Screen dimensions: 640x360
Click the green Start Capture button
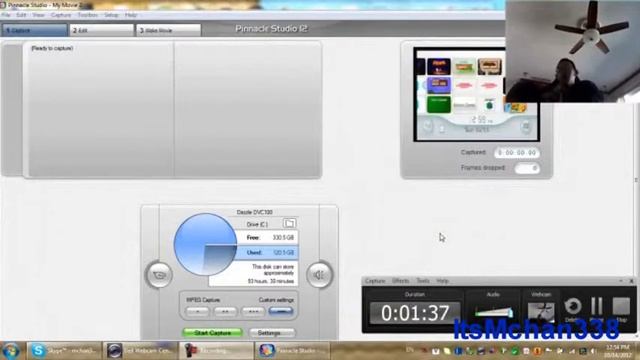pos(213,333)
